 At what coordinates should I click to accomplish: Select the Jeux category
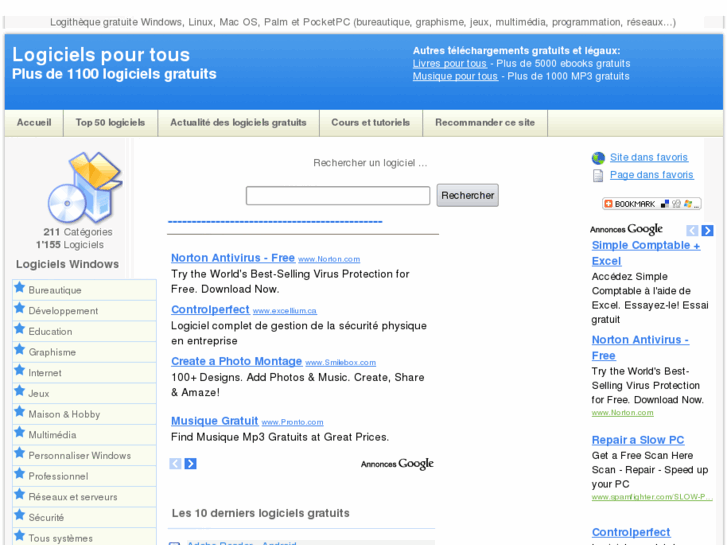84,393
